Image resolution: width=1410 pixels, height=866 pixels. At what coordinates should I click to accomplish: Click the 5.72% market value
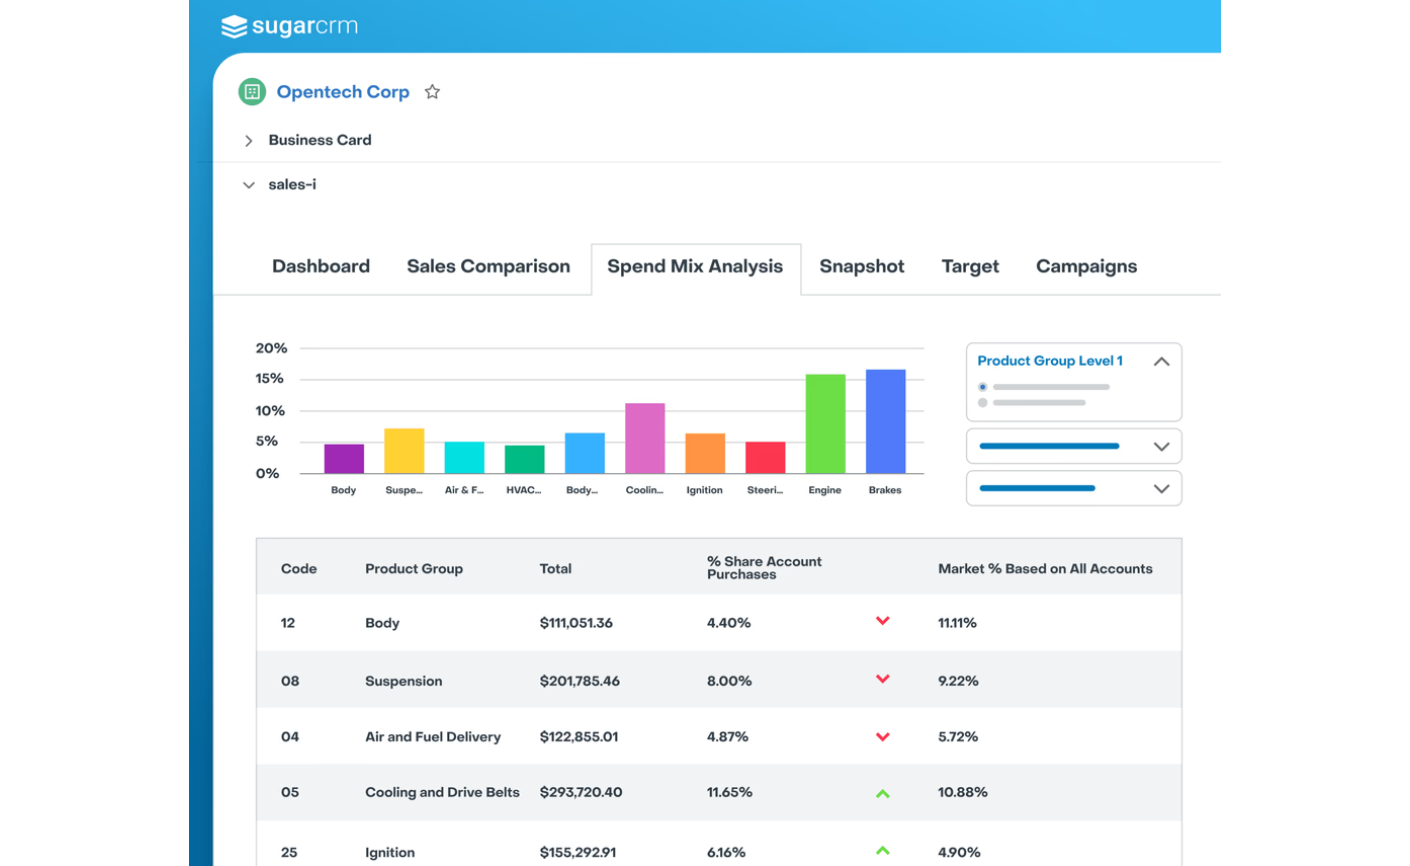click(958, 737)
